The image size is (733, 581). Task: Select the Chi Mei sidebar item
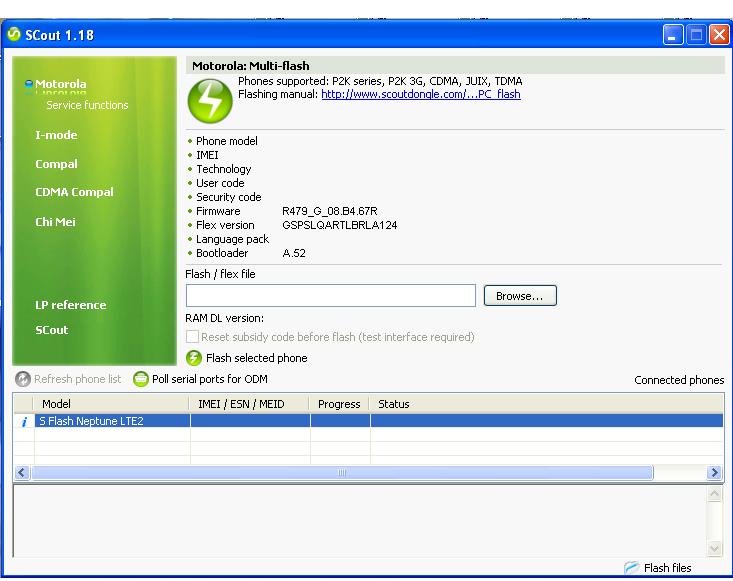pyautogui.click(x=55, y=222)
